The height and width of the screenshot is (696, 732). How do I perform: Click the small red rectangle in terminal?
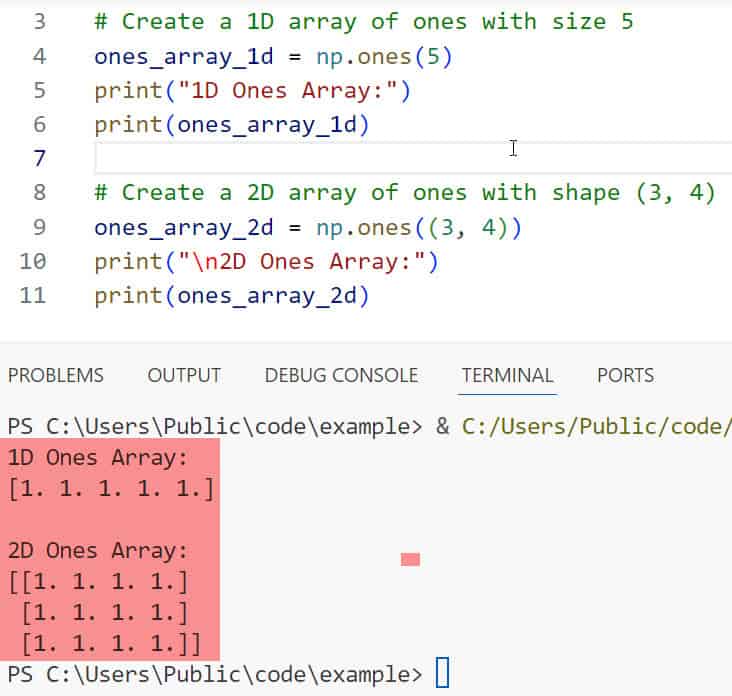coord(410,559)
